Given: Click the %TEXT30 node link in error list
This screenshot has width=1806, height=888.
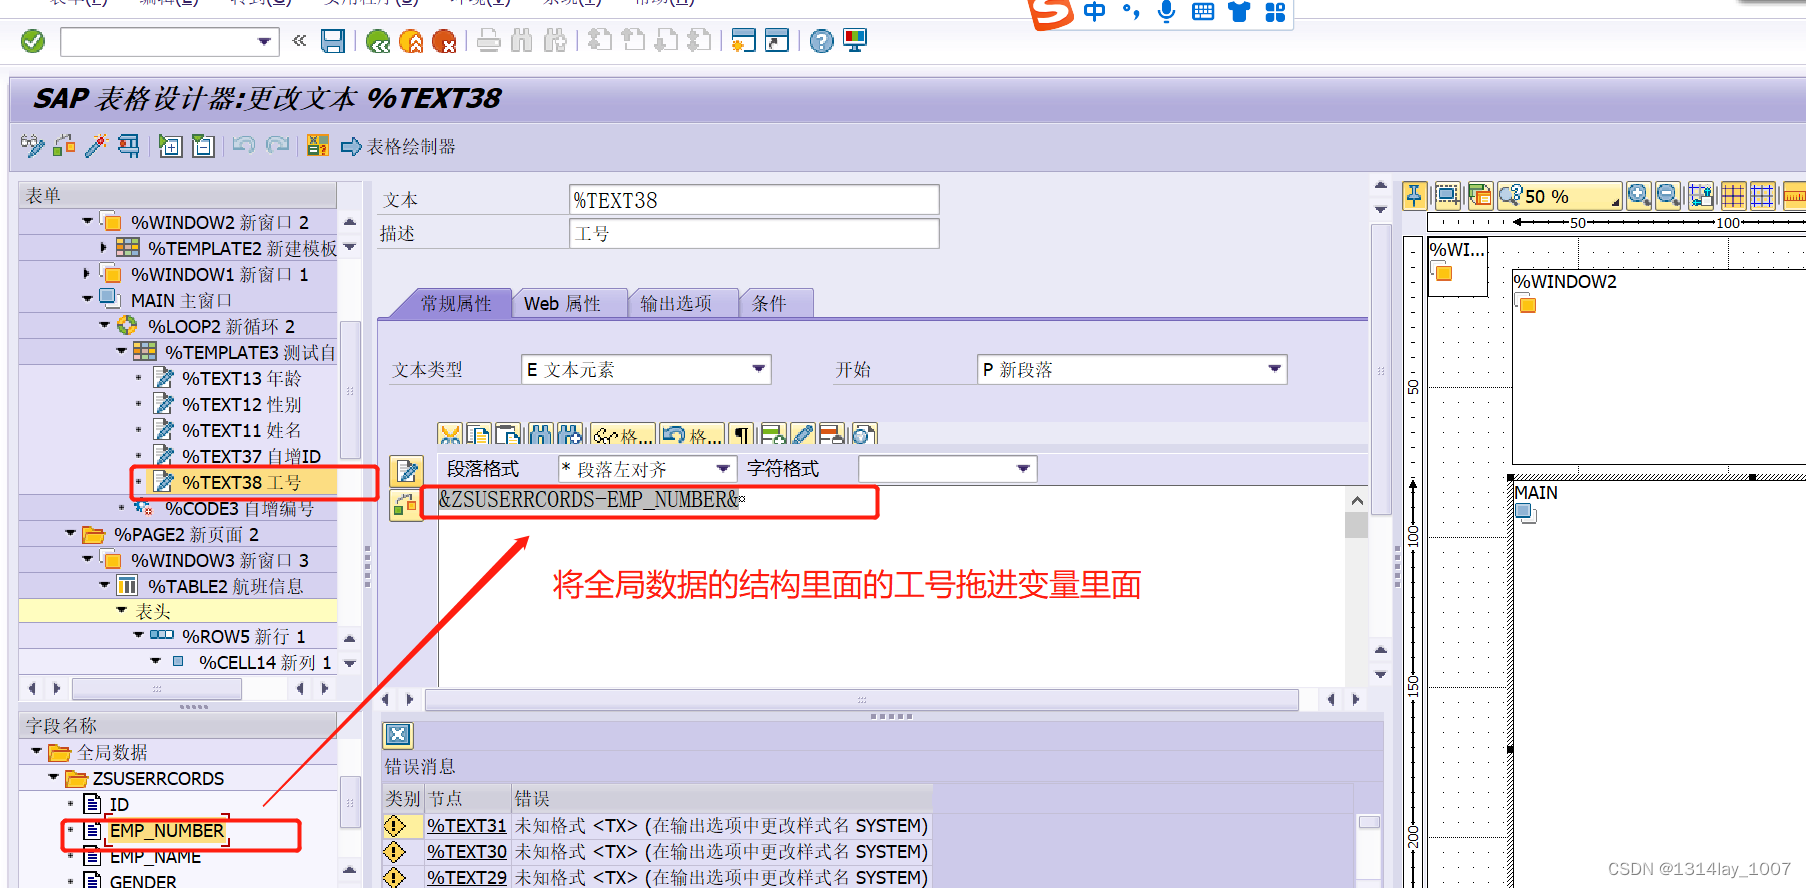Looking at the screenshot, I should click(467, 851).
